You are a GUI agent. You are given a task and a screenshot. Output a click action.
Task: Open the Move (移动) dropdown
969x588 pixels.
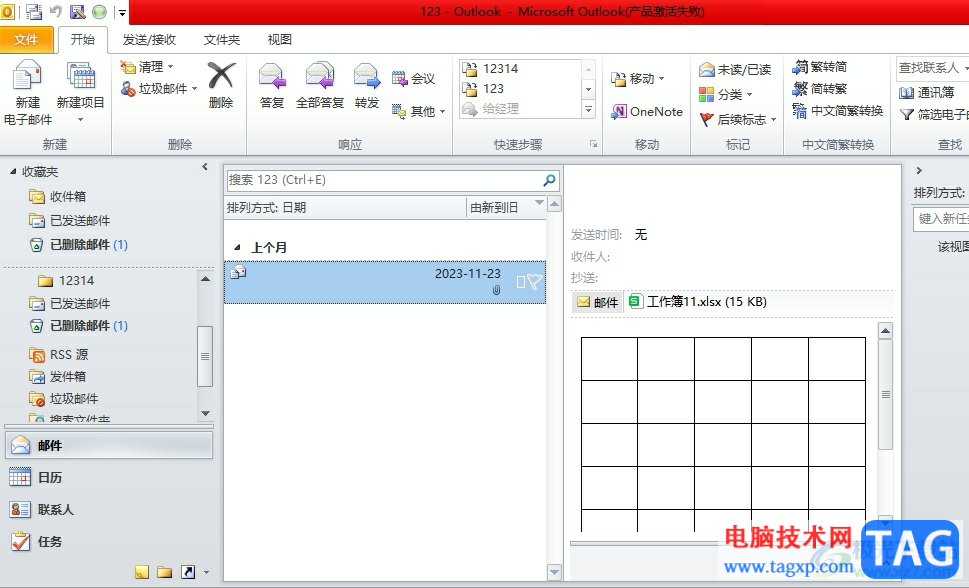point(638,79)
